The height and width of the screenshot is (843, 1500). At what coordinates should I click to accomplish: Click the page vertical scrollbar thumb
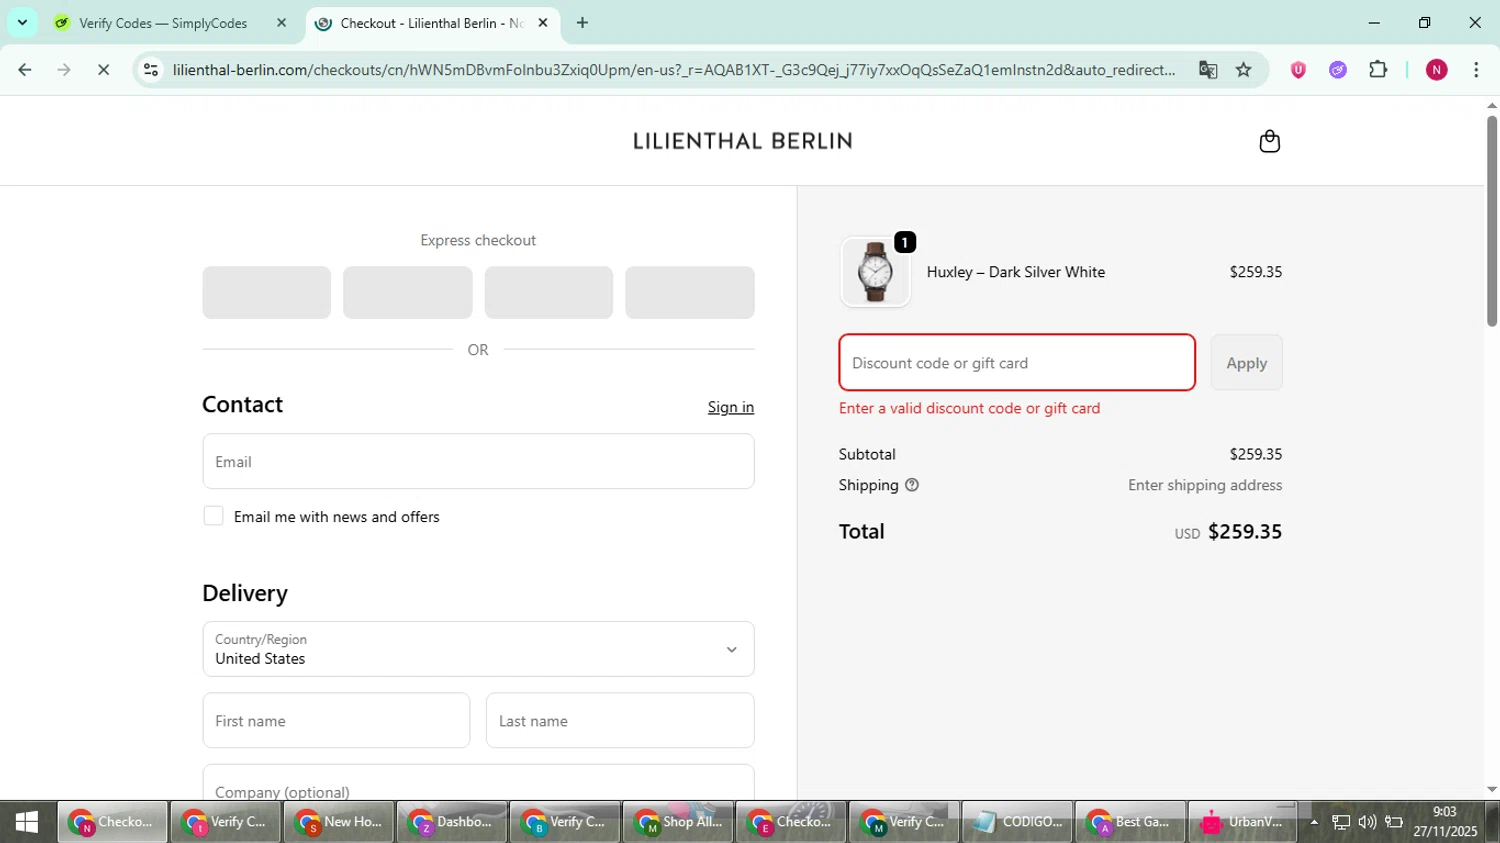(x=1491, y=220)
